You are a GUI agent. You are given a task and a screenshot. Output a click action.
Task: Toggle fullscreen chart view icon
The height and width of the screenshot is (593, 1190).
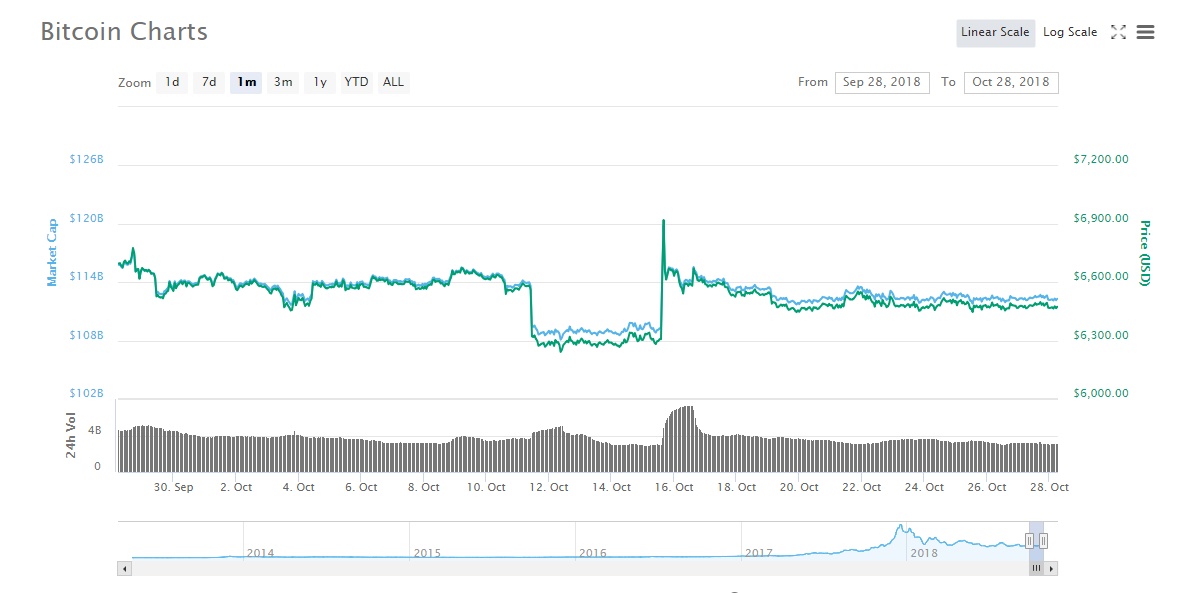coord(1118,32)
